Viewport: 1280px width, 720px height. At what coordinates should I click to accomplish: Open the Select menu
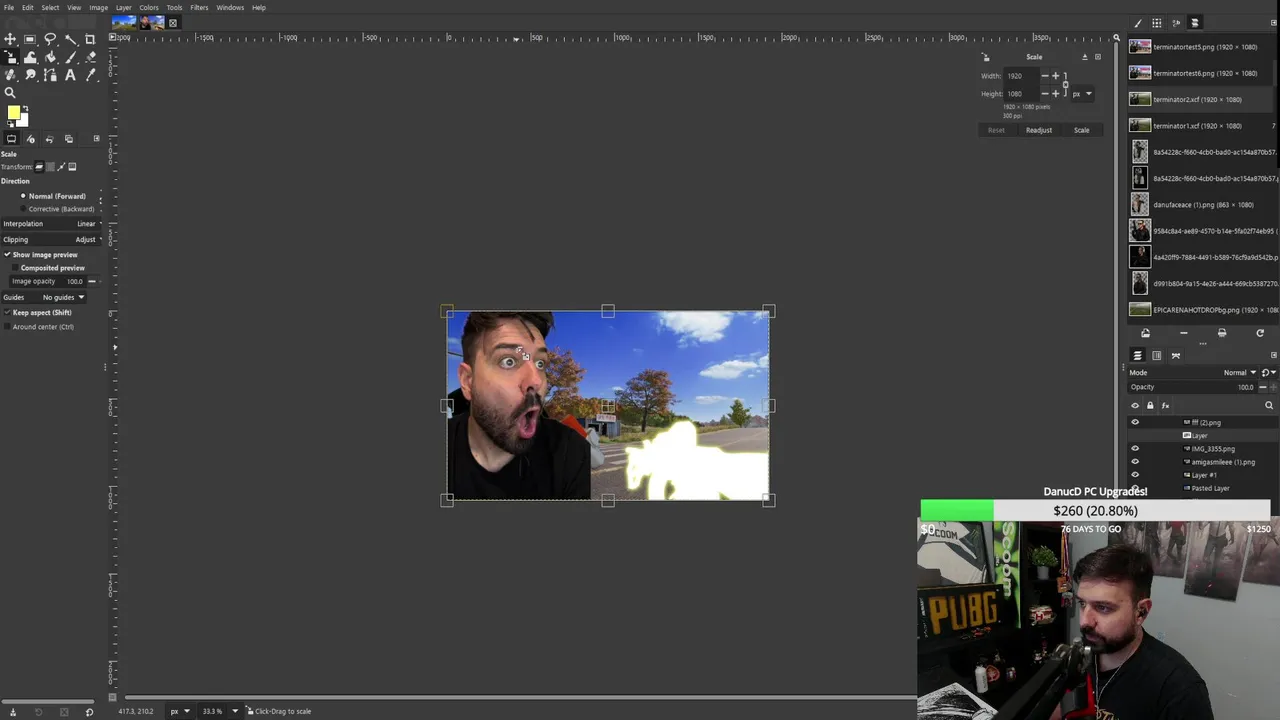coord(50,7)
